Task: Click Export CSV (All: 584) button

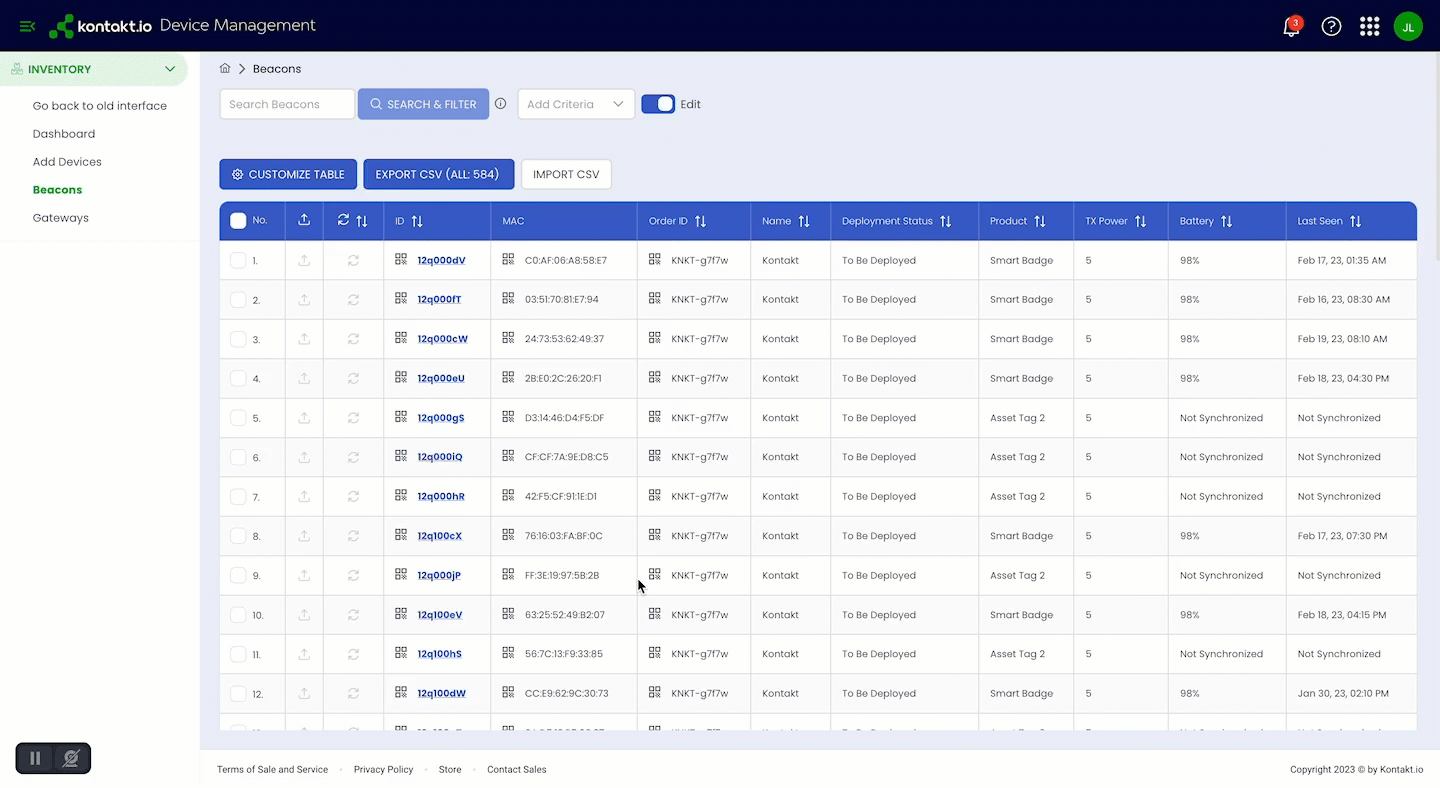Action: click(x=438, y=174)
